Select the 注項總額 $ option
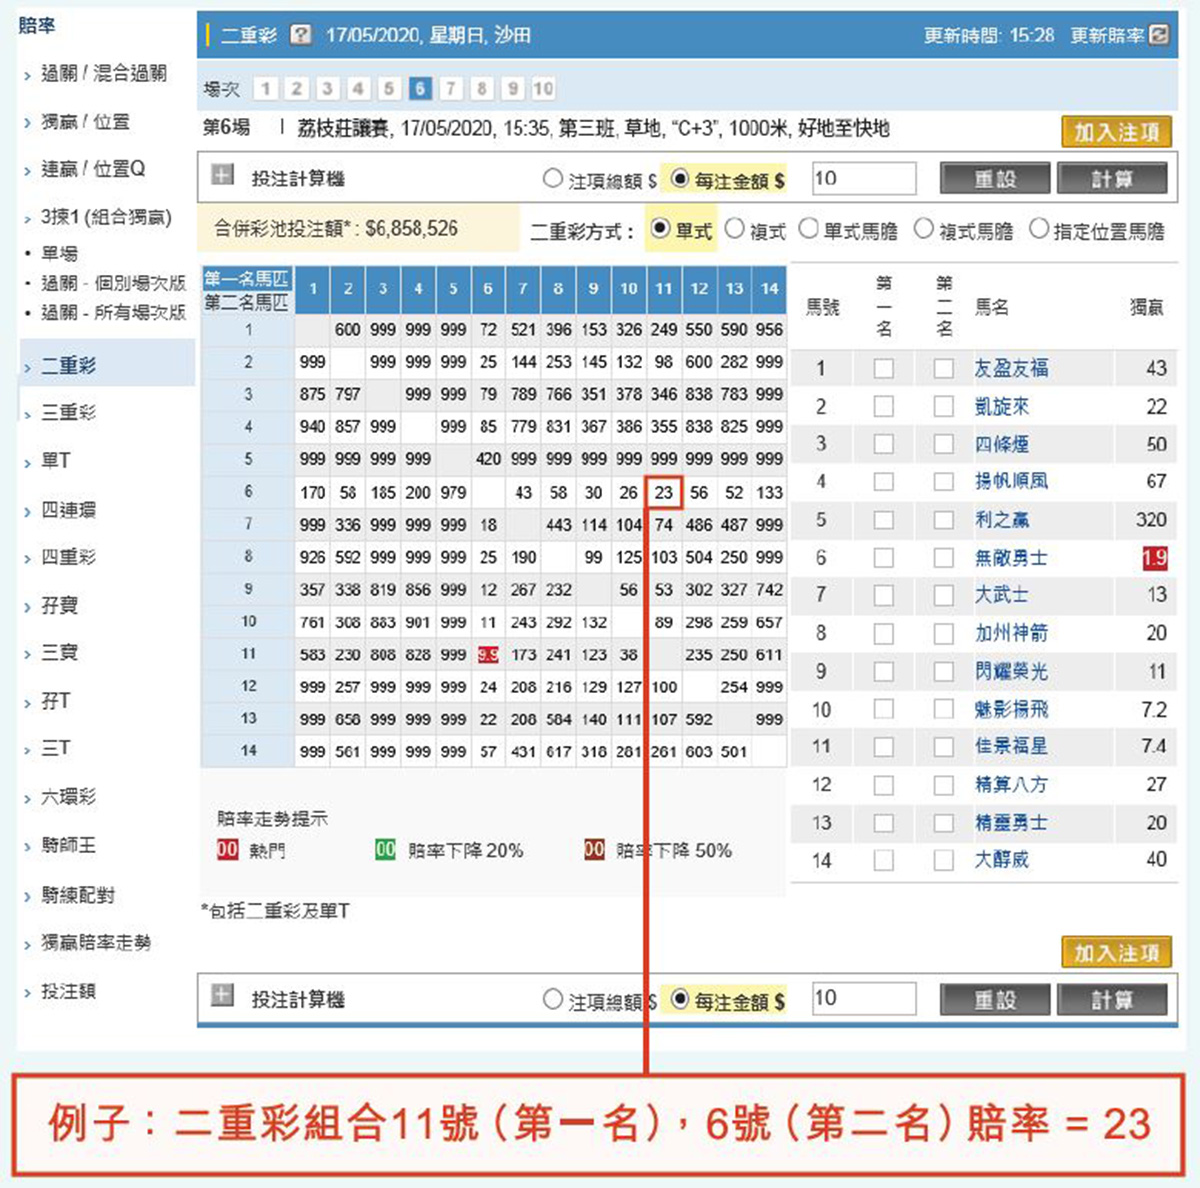Screen dimensions: 1200x1188 pyautogui.click(x=552, y=176)
